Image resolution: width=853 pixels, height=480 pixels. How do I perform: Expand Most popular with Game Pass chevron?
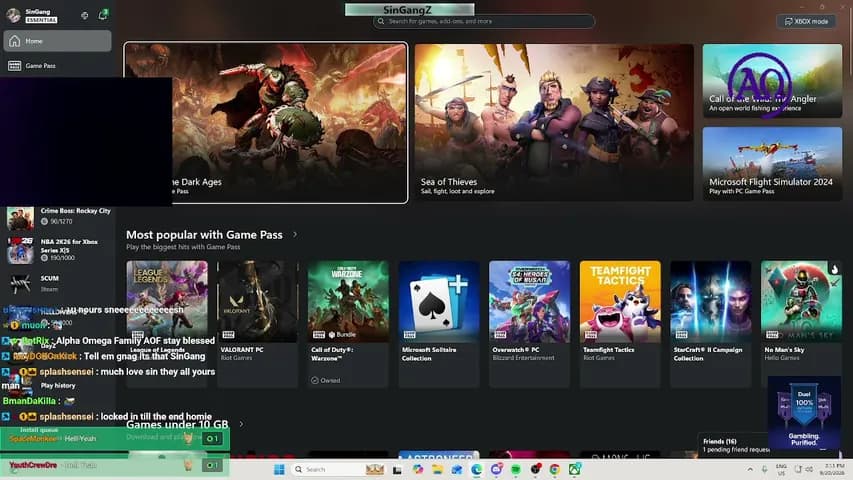(295, 235)
